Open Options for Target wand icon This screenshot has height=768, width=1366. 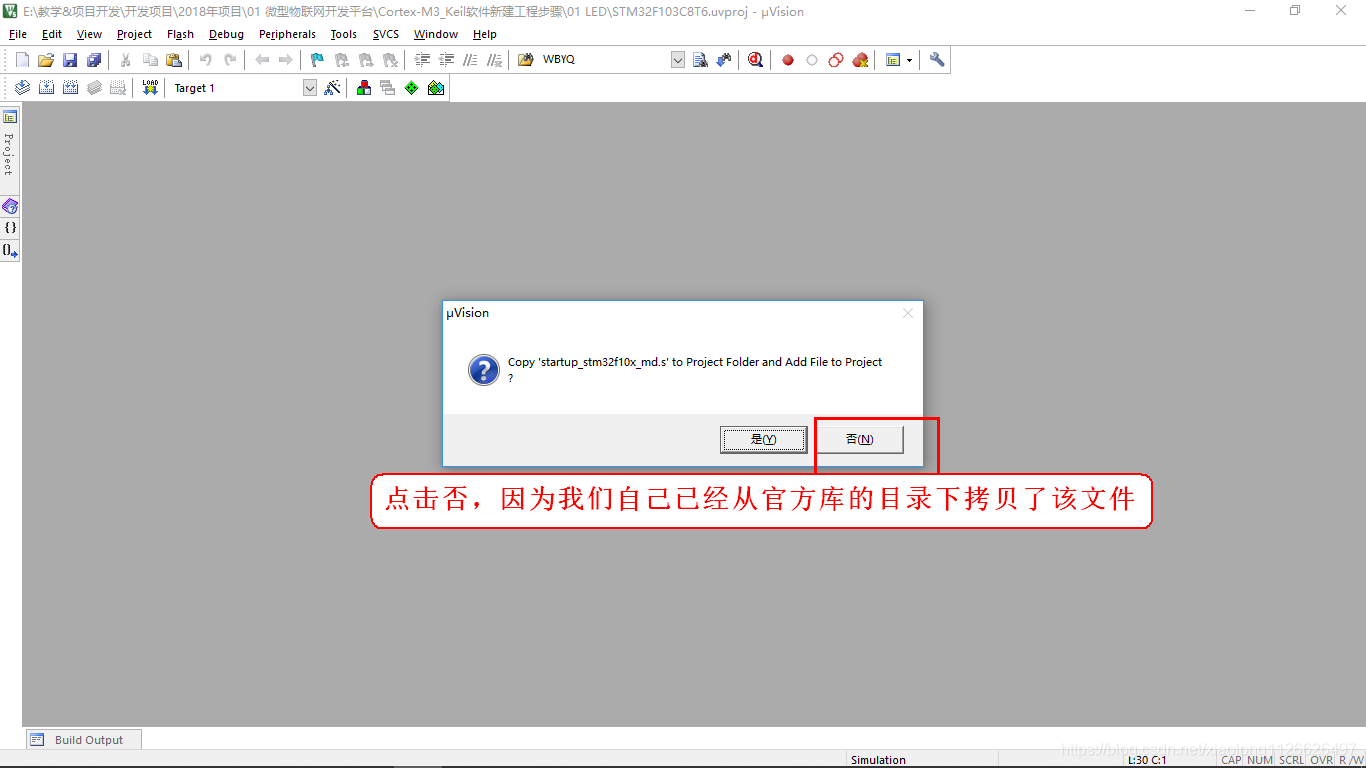click(333, 88)
